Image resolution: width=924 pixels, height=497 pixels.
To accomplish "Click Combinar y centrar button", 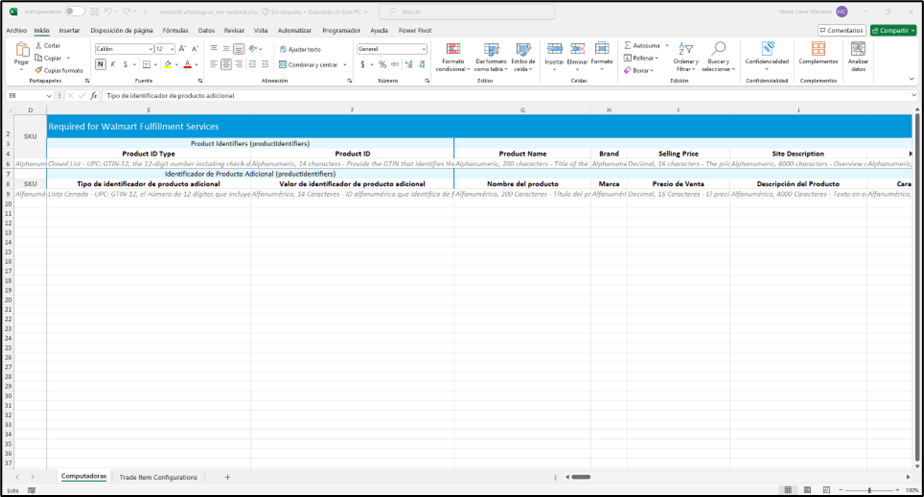I will coord(308,65).
